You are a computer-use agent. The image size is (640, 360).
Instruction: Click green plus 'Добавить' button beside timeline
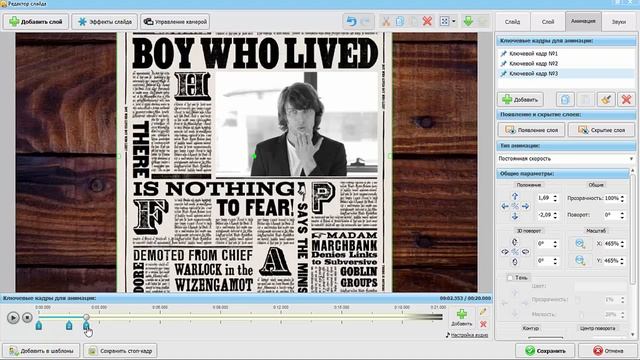462,318
